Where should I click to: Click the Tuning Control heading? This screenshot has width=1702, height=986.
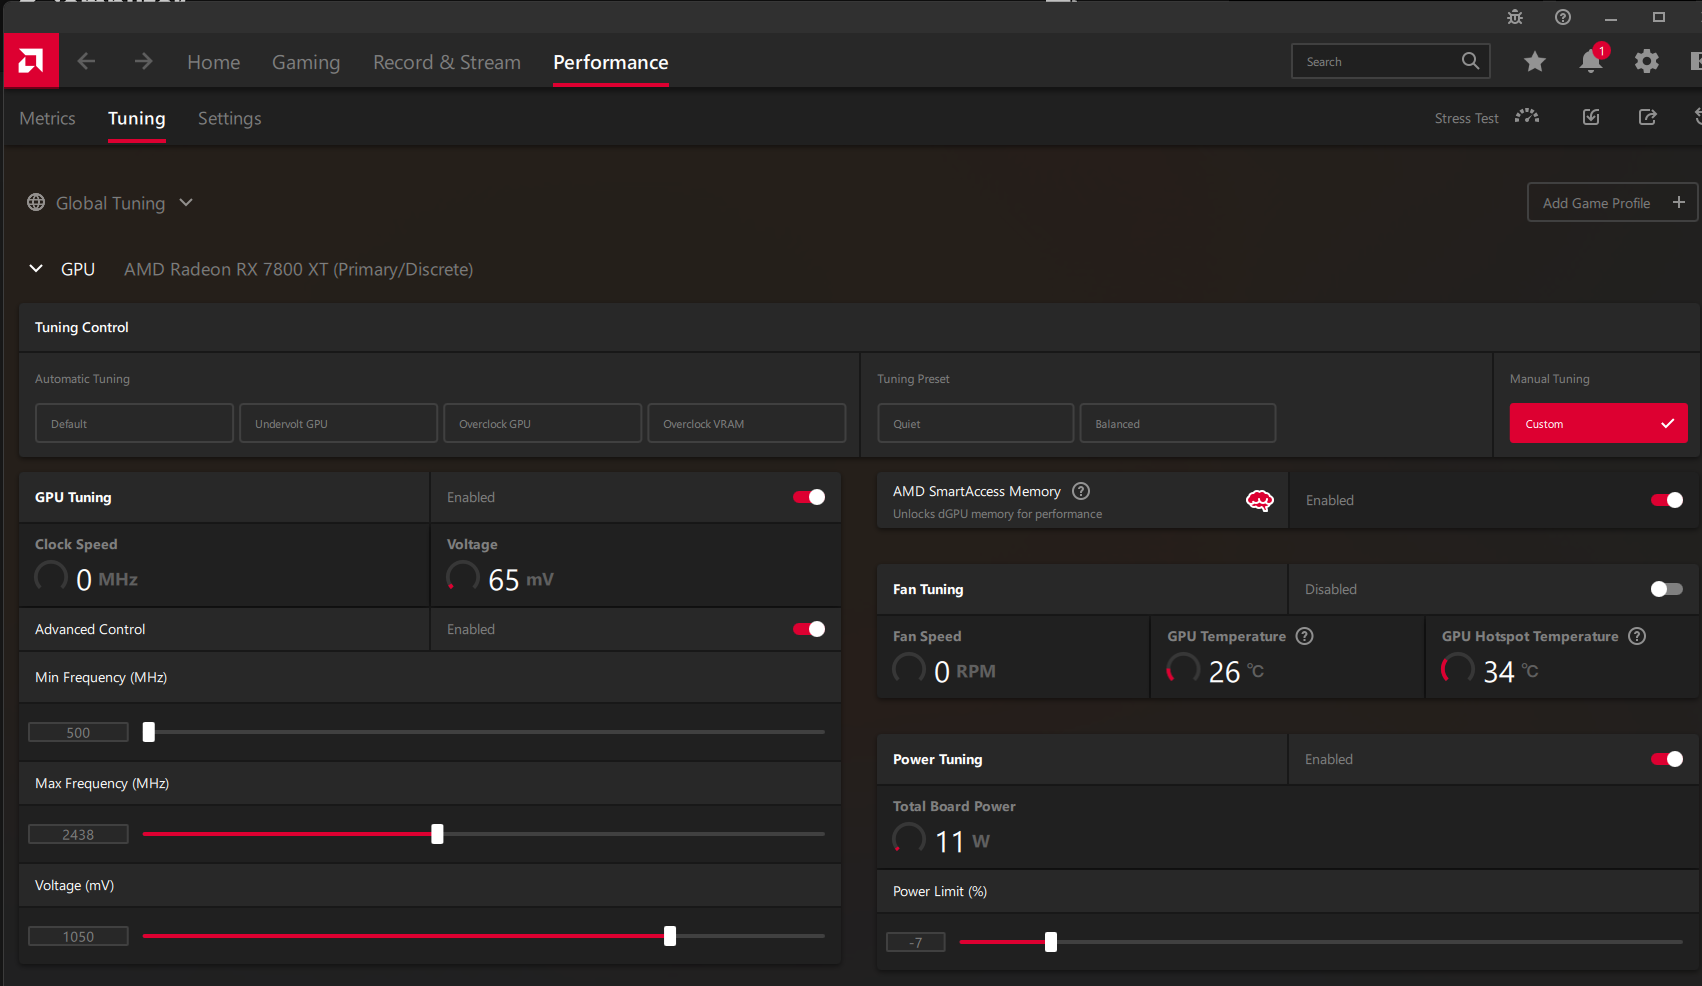pos(82,327)
